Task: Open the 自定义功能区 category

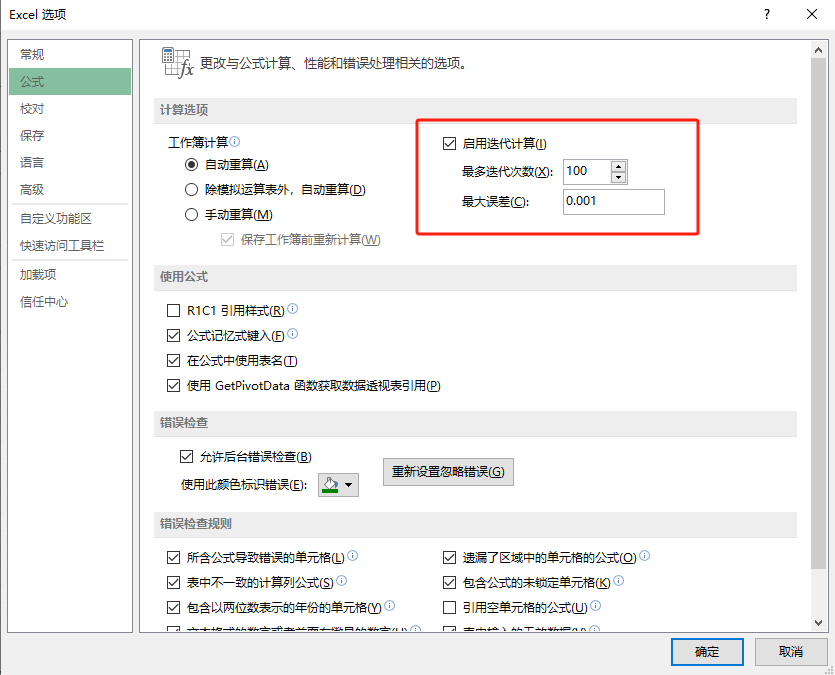Action: pyautogui.click(x=70, y=218)
